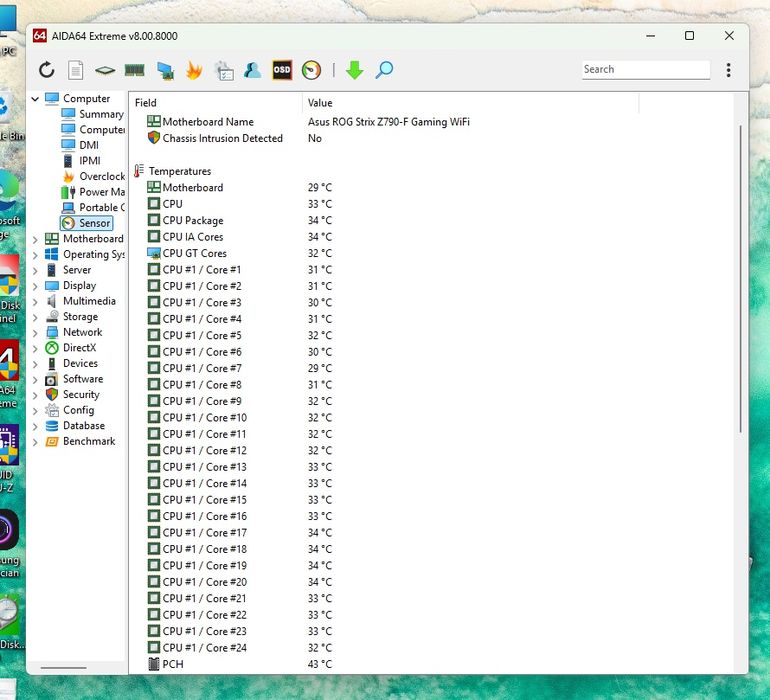Expand the Benchmark tree node
This screenshot has width=770, height=700.
pos(35,442)
